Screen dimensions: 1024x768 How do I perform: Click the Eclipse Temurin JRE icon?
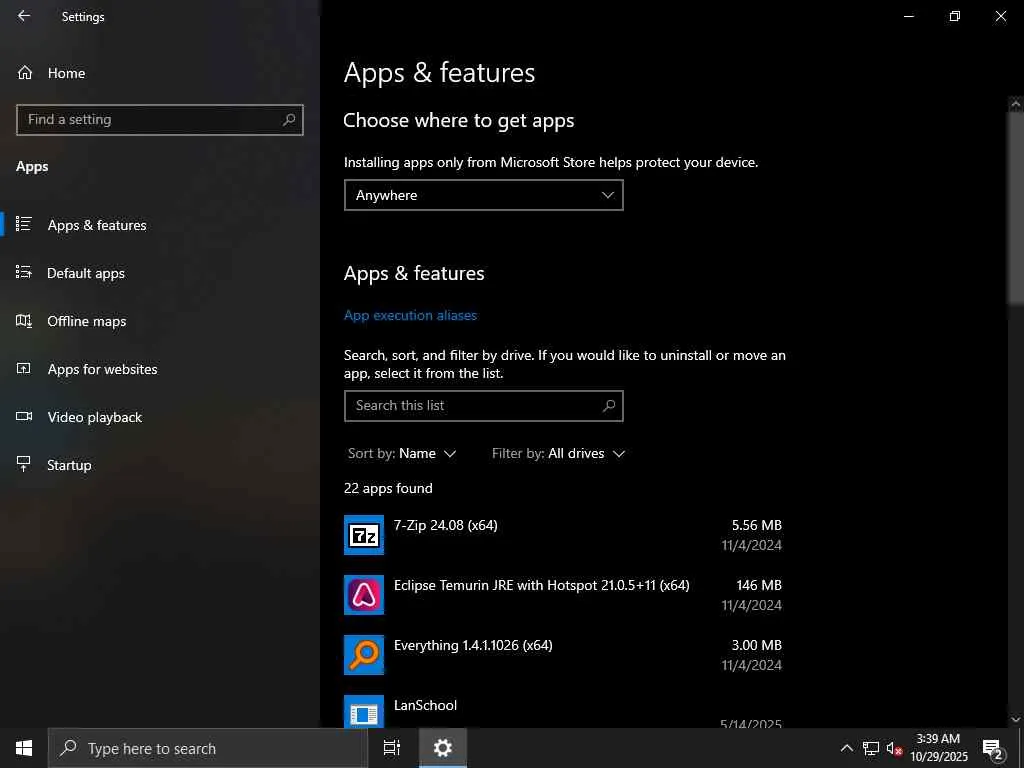(364, 595)
